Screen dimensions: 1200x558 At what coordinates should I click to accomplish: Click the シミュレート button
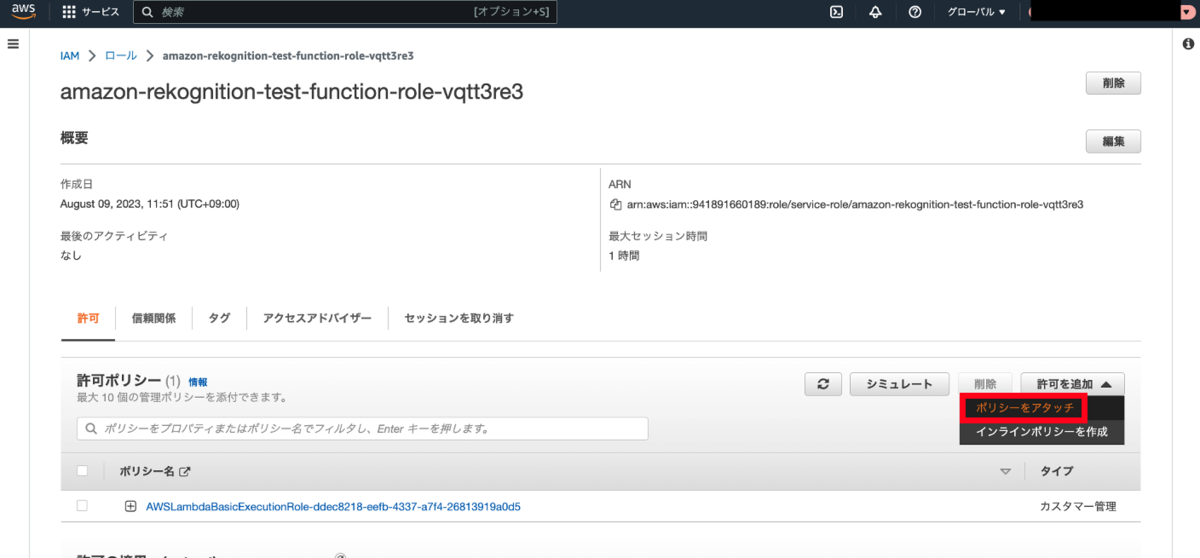click(899, 384)
